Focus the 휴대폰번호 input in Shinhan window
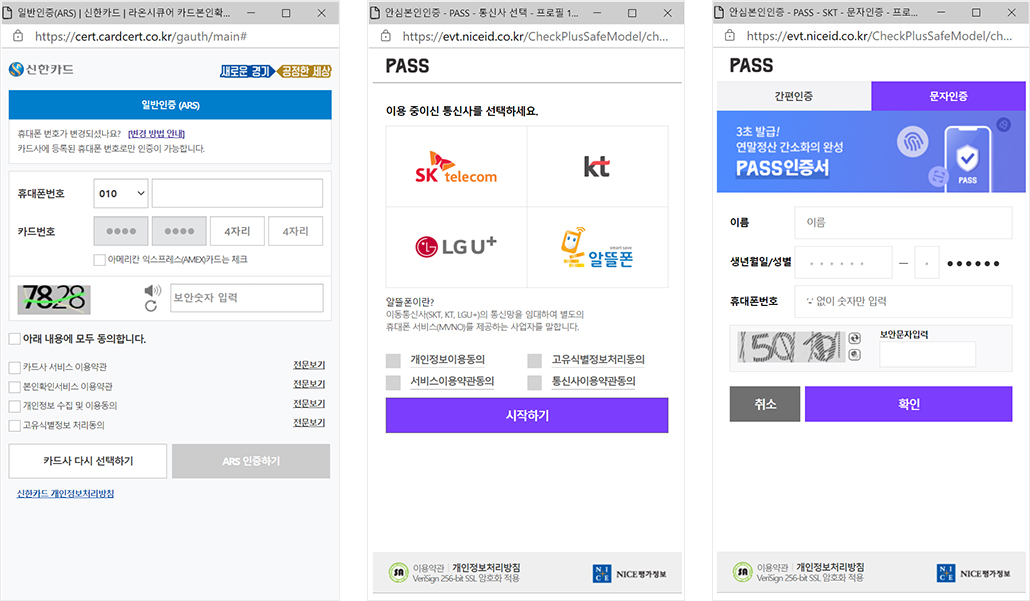This screenshot has width=1030, height=601. point(237,193)
